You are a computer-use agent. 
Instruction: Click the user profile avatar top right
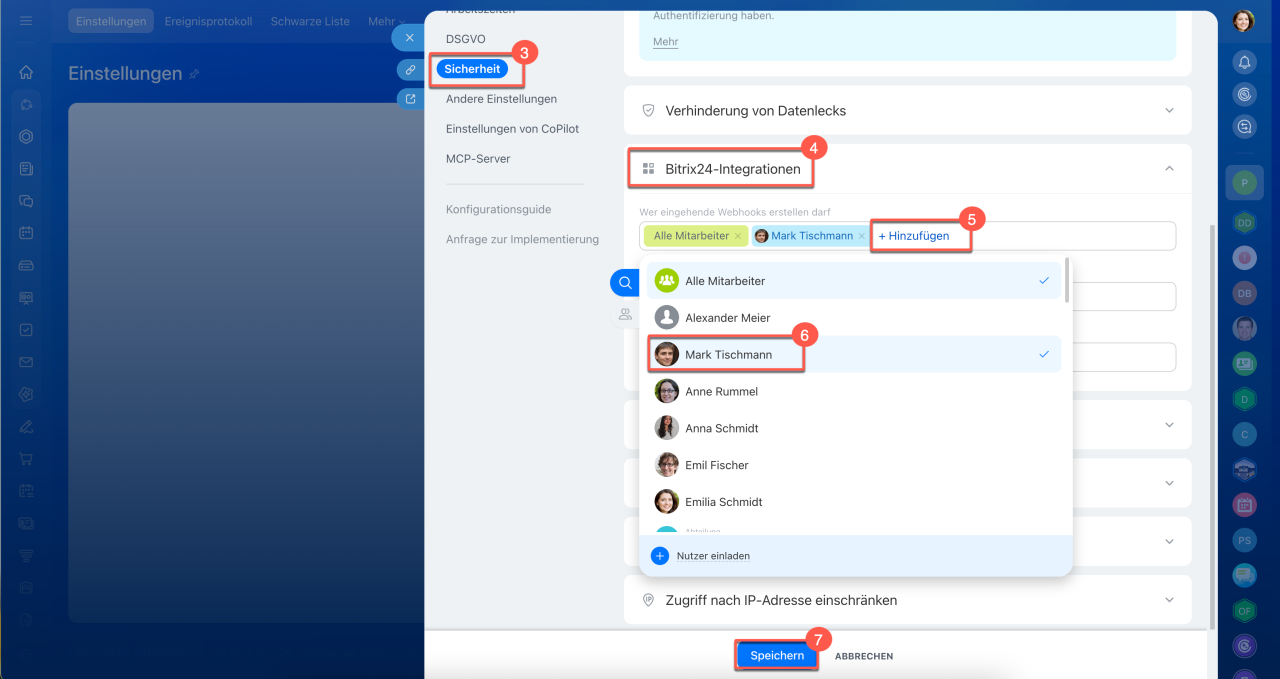pyautogui.click(x=1244, y=21)
